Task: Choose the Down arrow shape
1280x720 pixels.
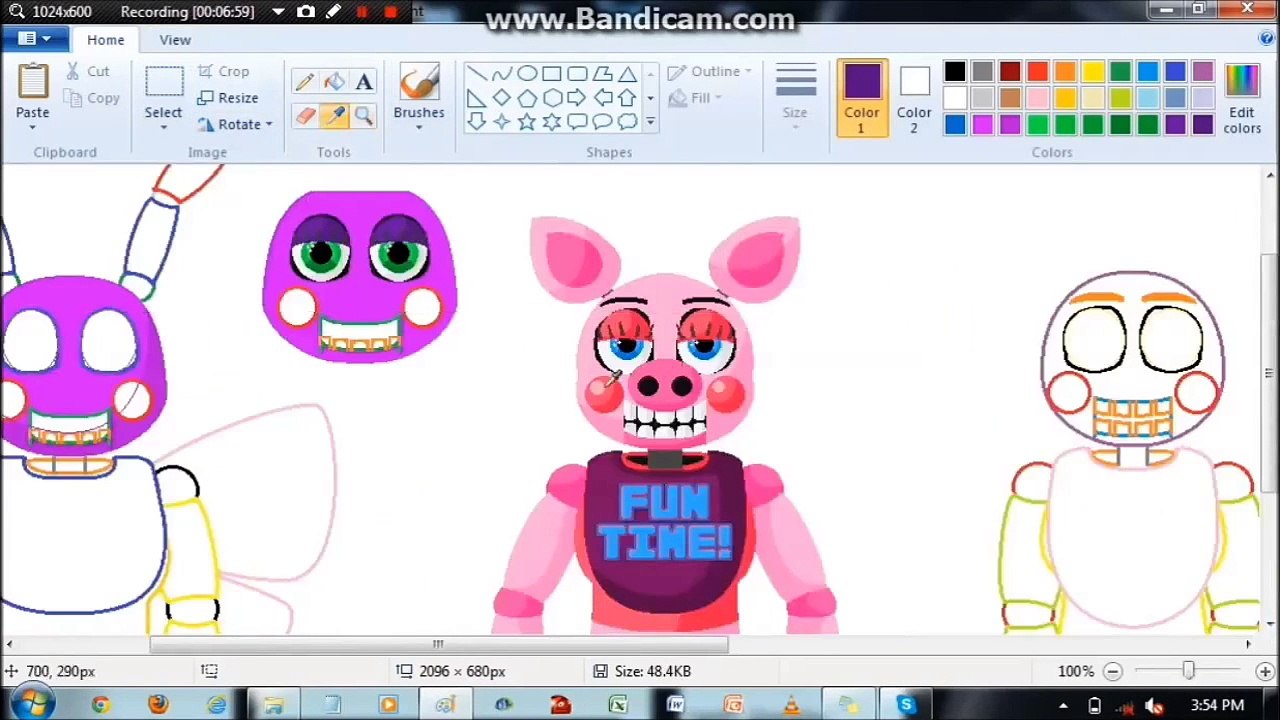Action: click(x=476, y=122)
